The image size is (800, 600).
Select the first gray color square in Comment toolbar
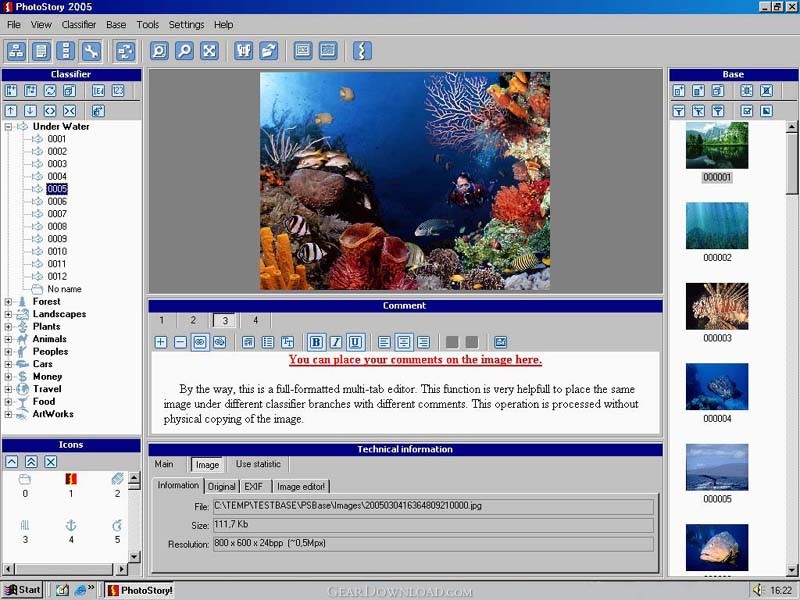click(452, 342)
